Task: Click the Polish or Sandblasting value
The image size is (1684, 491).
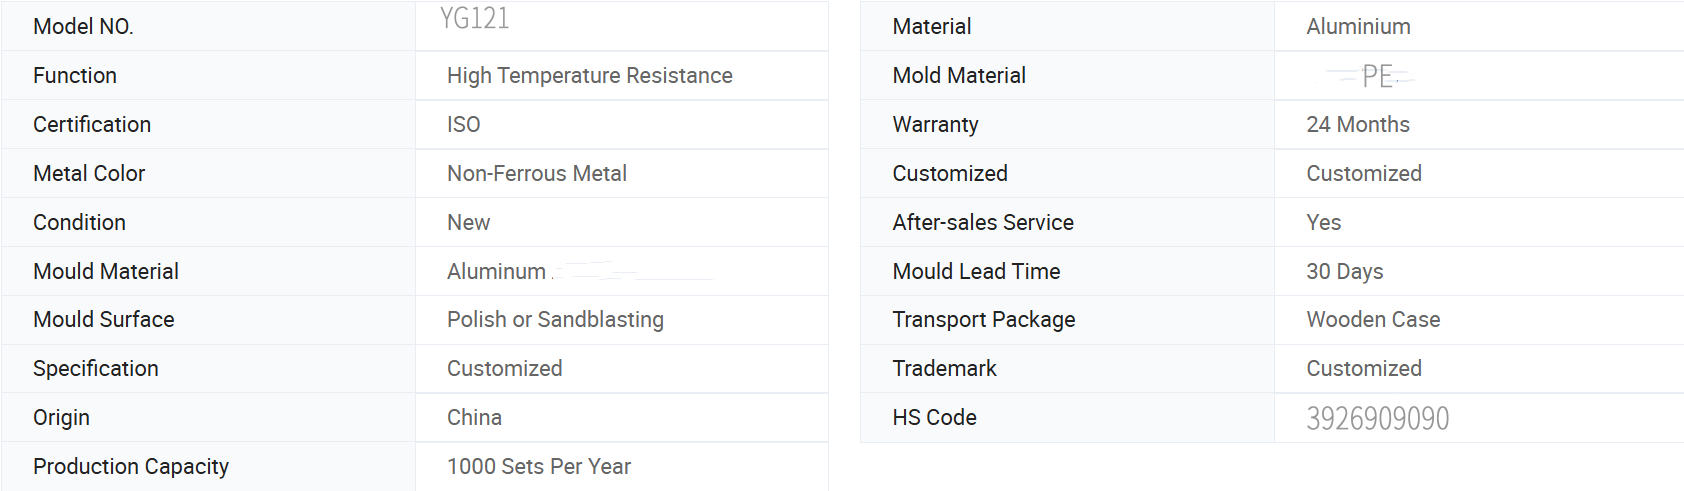Action: (555, 319)
